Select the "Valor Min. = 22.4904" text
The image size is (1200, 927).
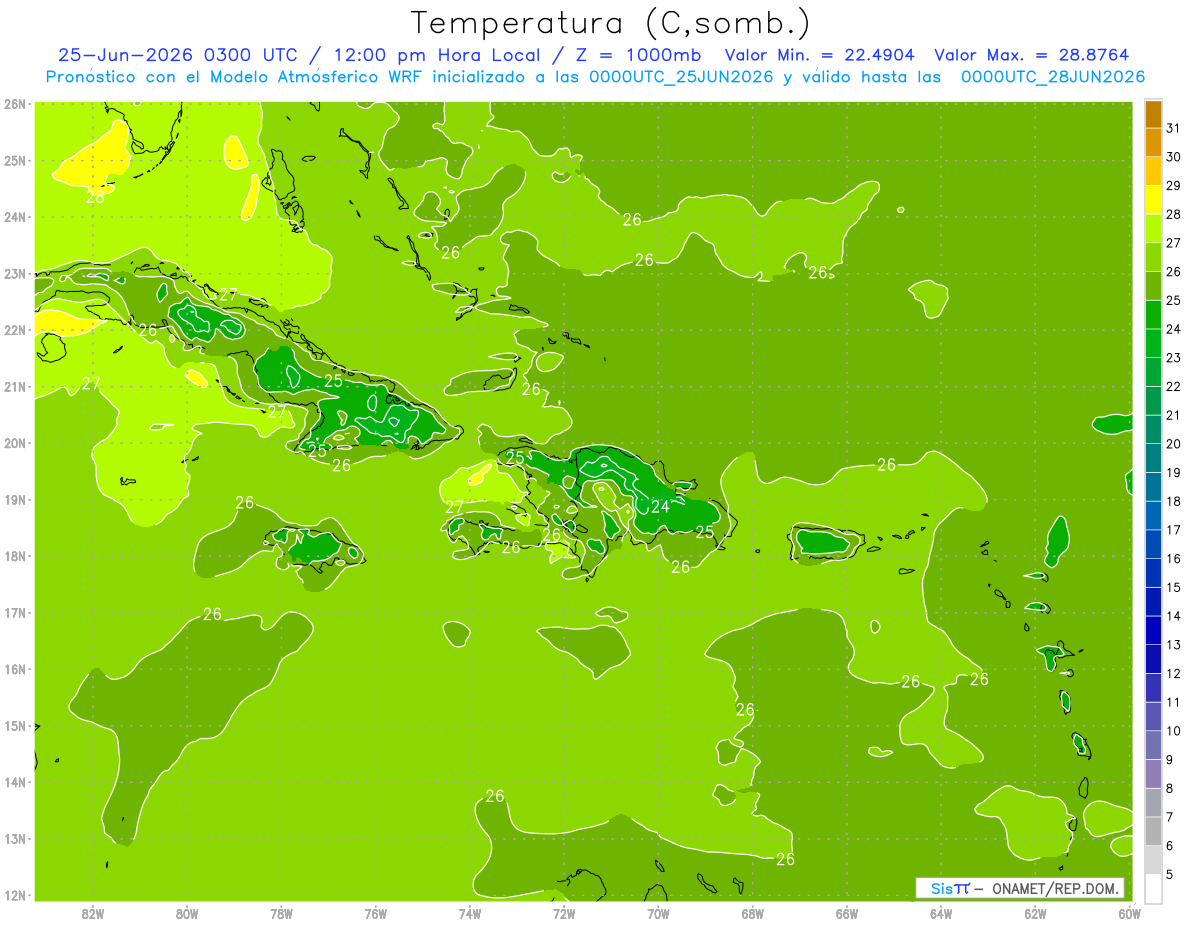(819, 55)
